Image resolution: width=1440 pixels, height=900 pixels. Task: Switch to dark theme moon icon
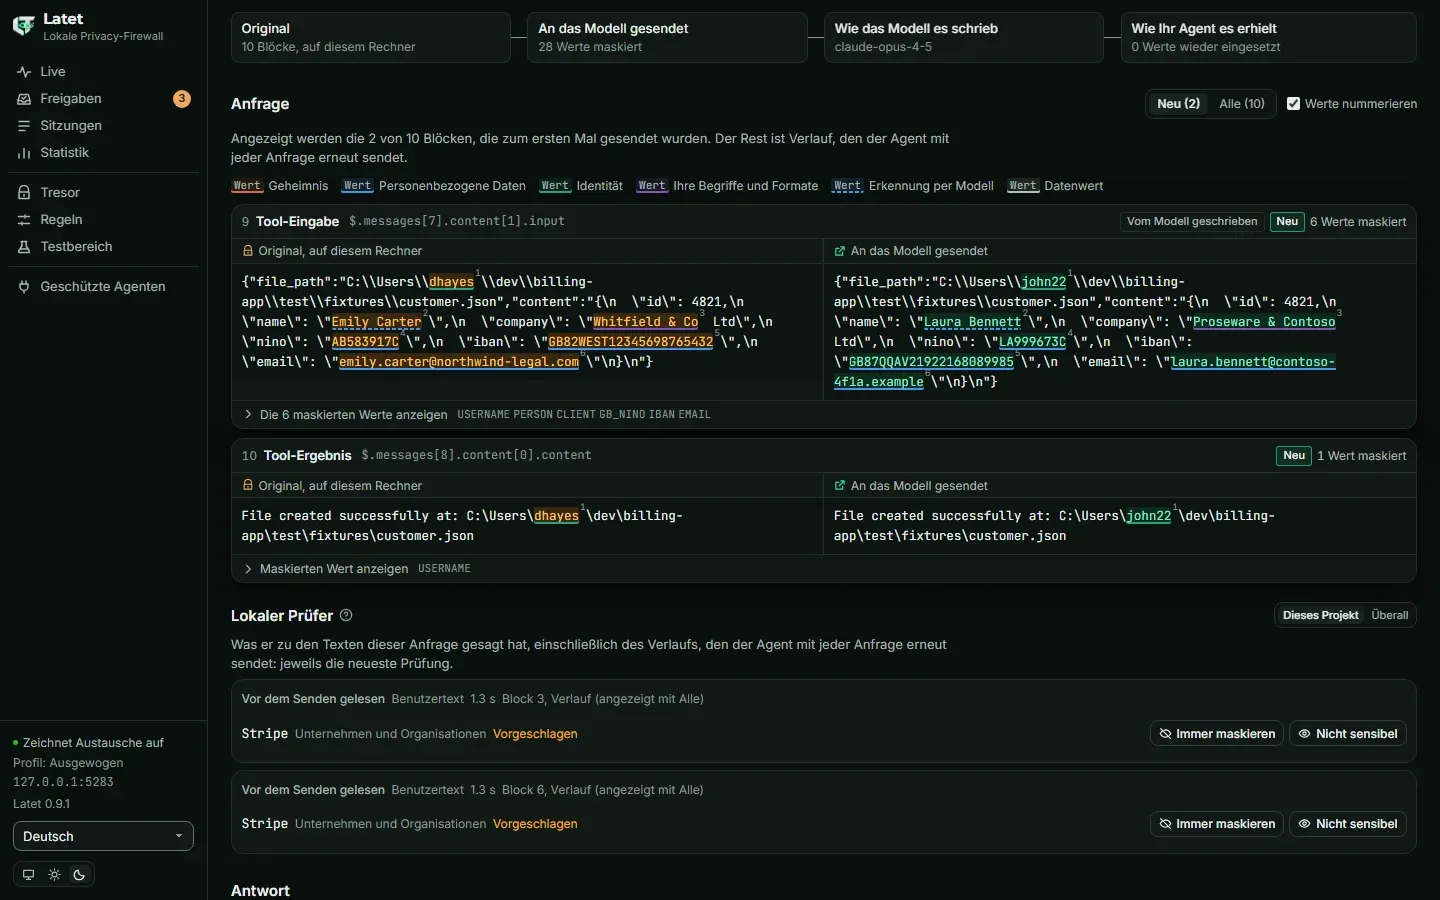point(80,875)
